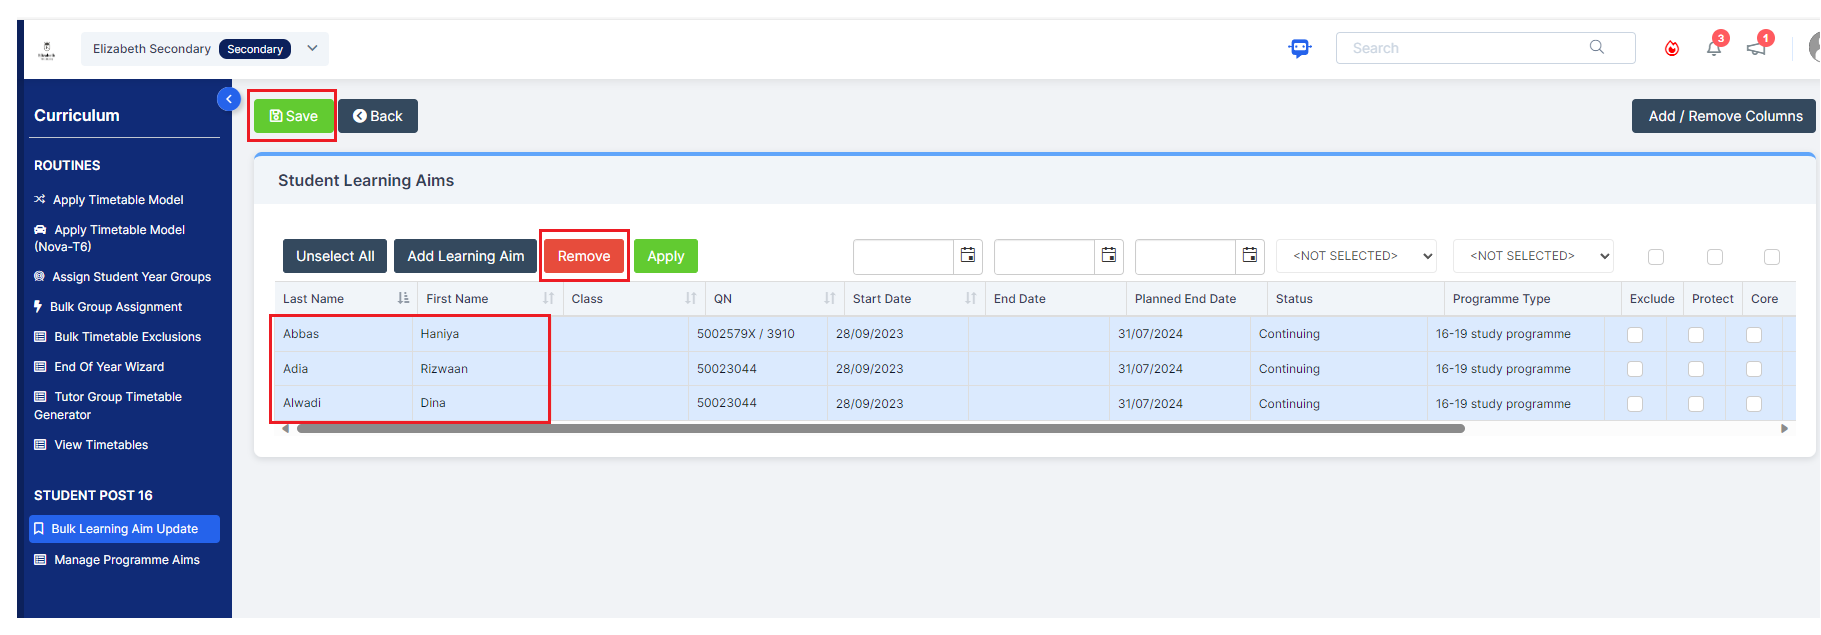Open Manage Programme Aims

[x=117, y=560]
